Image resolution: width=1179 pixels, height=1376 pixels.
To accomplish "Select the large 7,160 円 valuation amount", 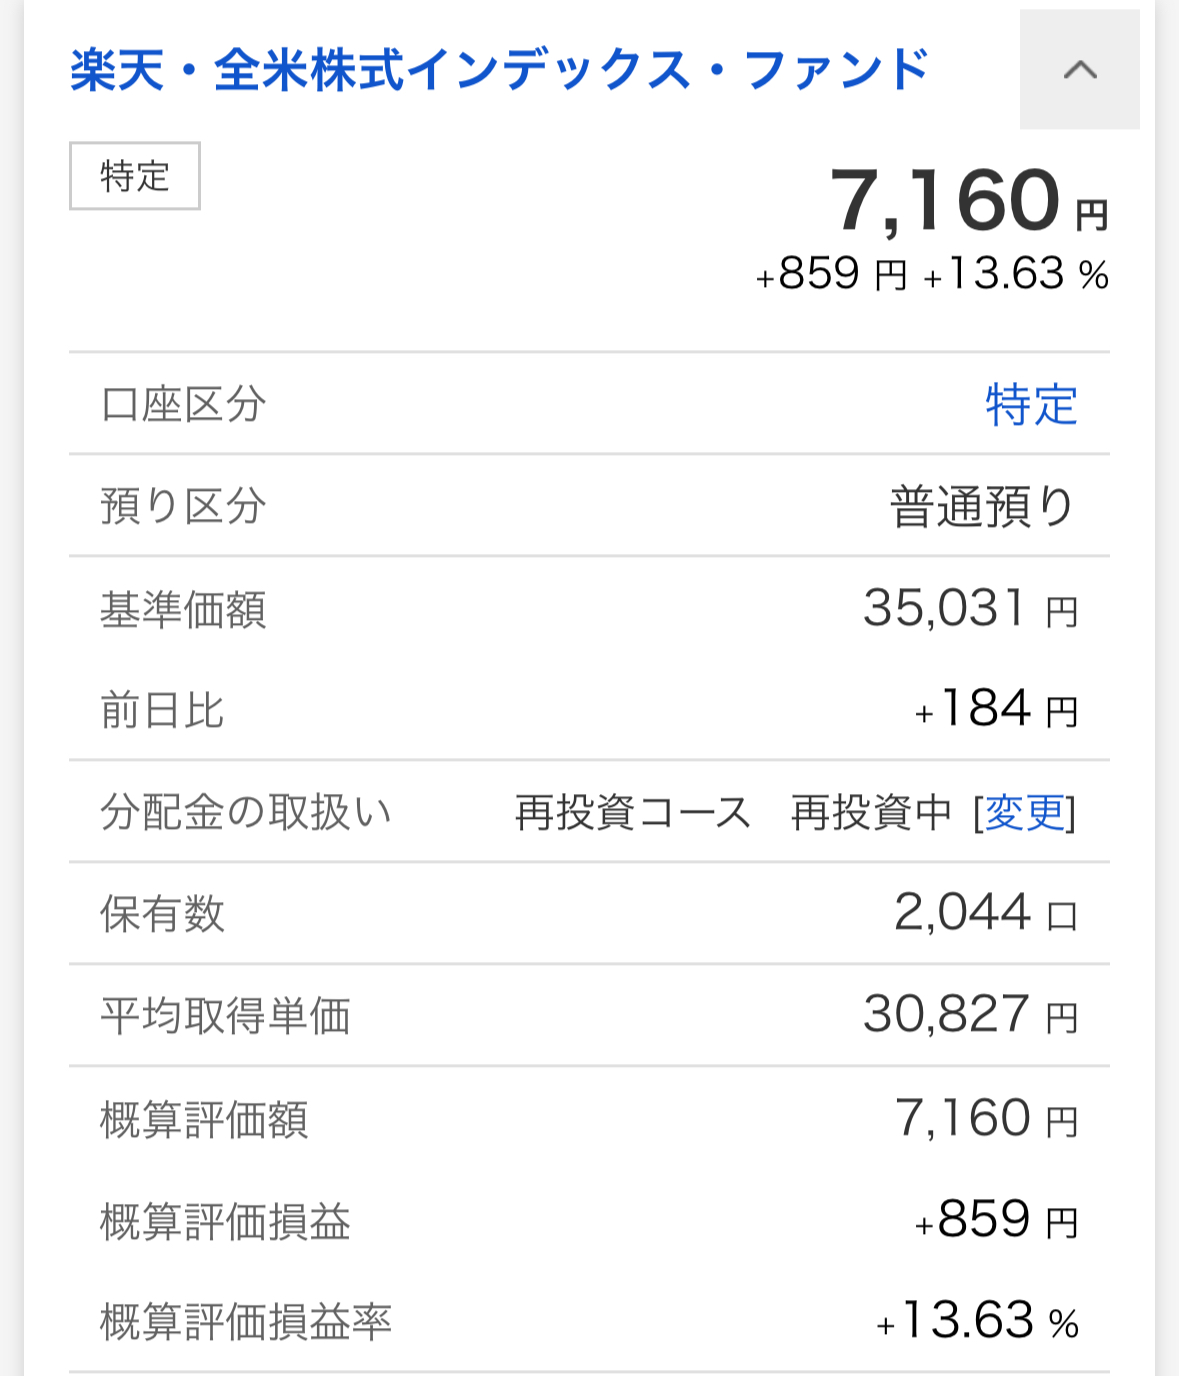I will tap(969, 201).
